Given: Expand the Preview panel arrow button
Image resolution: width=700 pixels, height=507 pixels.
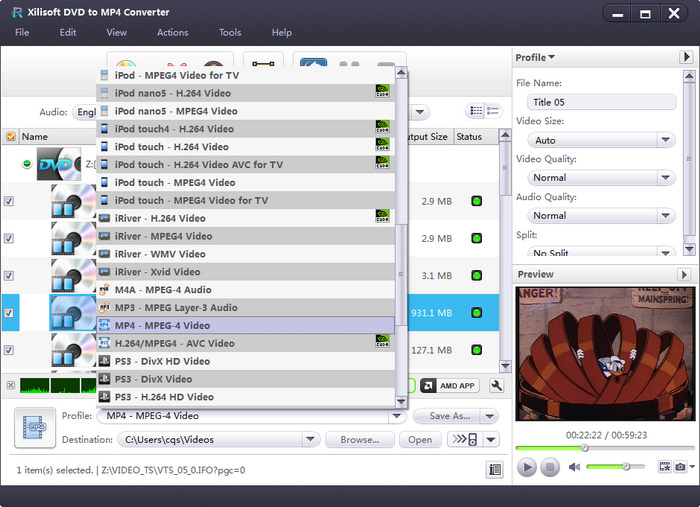Looking at the screenshot, I should pyautogui.click(x=683, y=274).
